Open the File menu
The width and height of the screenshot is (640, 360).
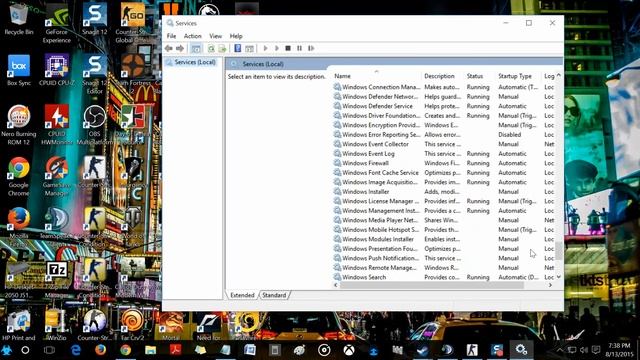click(x=171, y=36)
